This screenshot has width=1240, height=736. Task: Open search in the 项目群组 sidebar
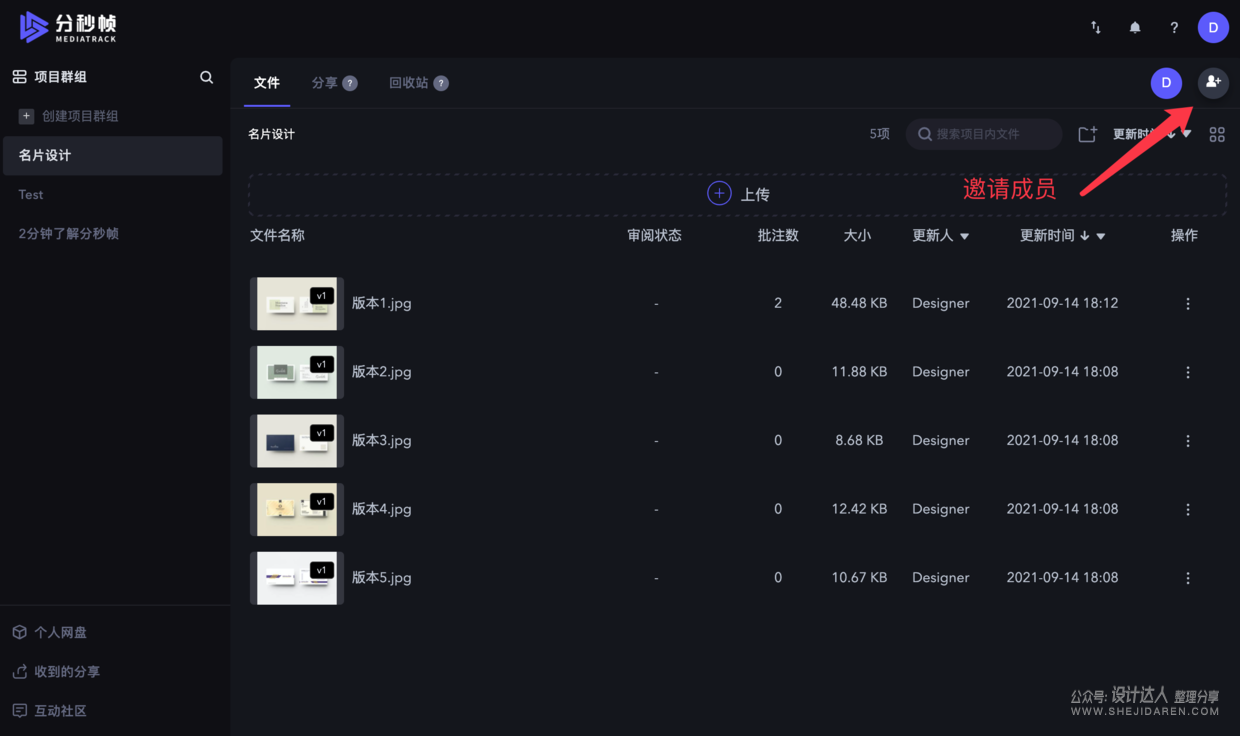[206, 76]
